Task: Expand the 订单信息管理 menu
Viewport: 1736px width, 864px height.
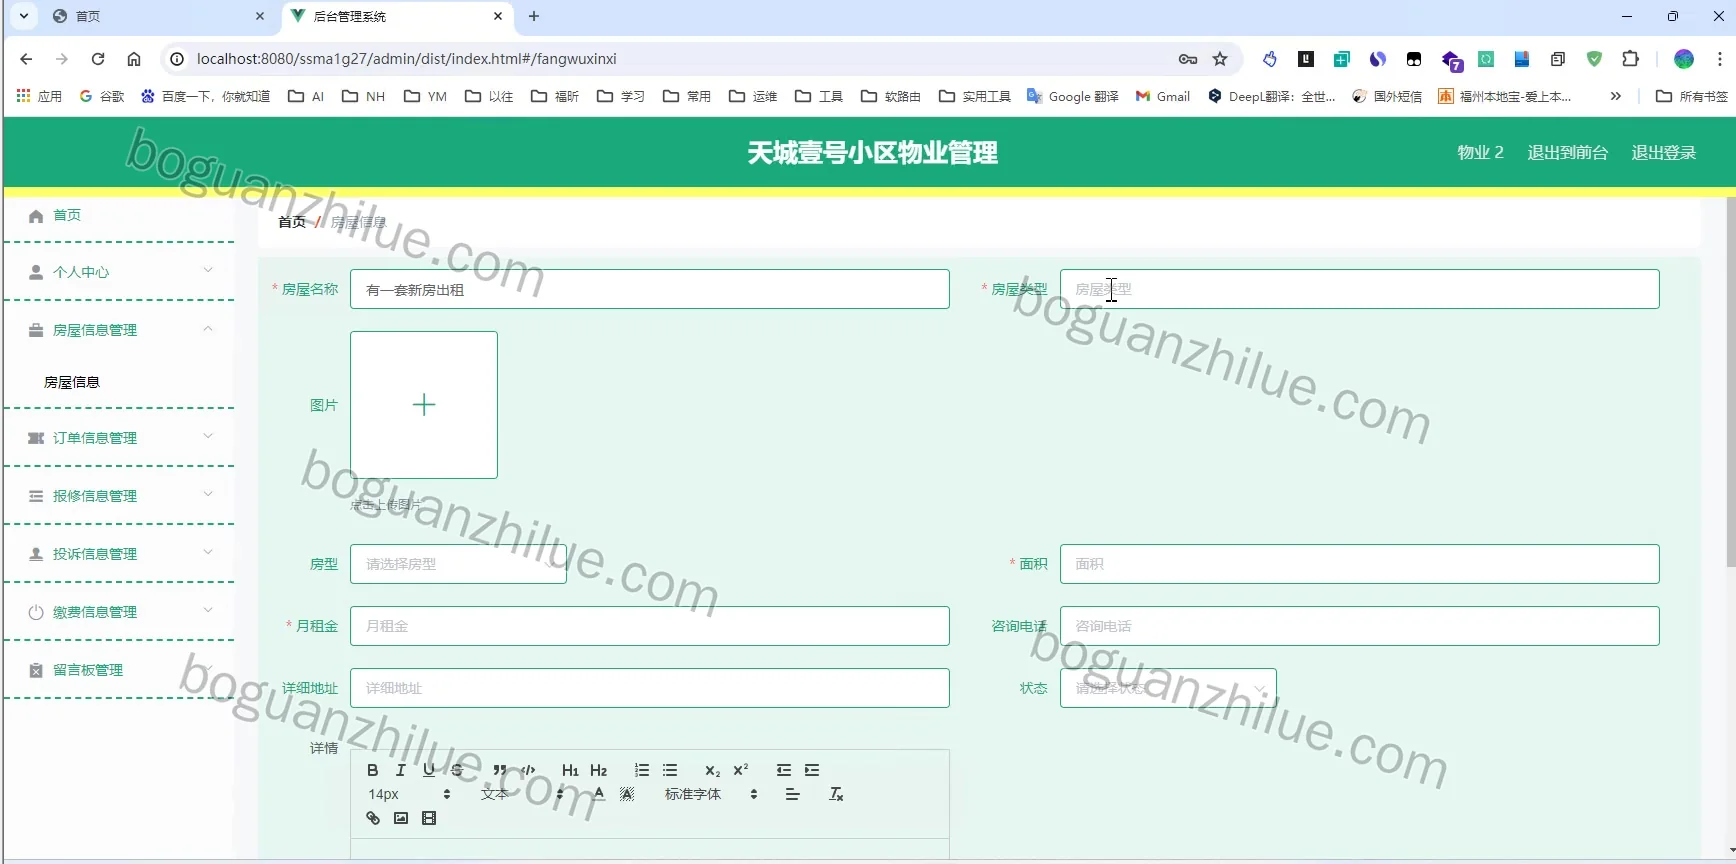Action: coord(119,438)
